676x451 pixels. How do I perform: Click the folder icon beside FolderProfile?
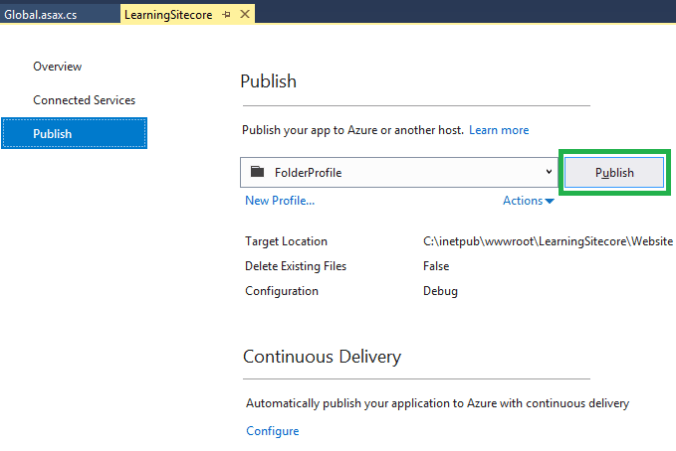(x=258, y=172)
